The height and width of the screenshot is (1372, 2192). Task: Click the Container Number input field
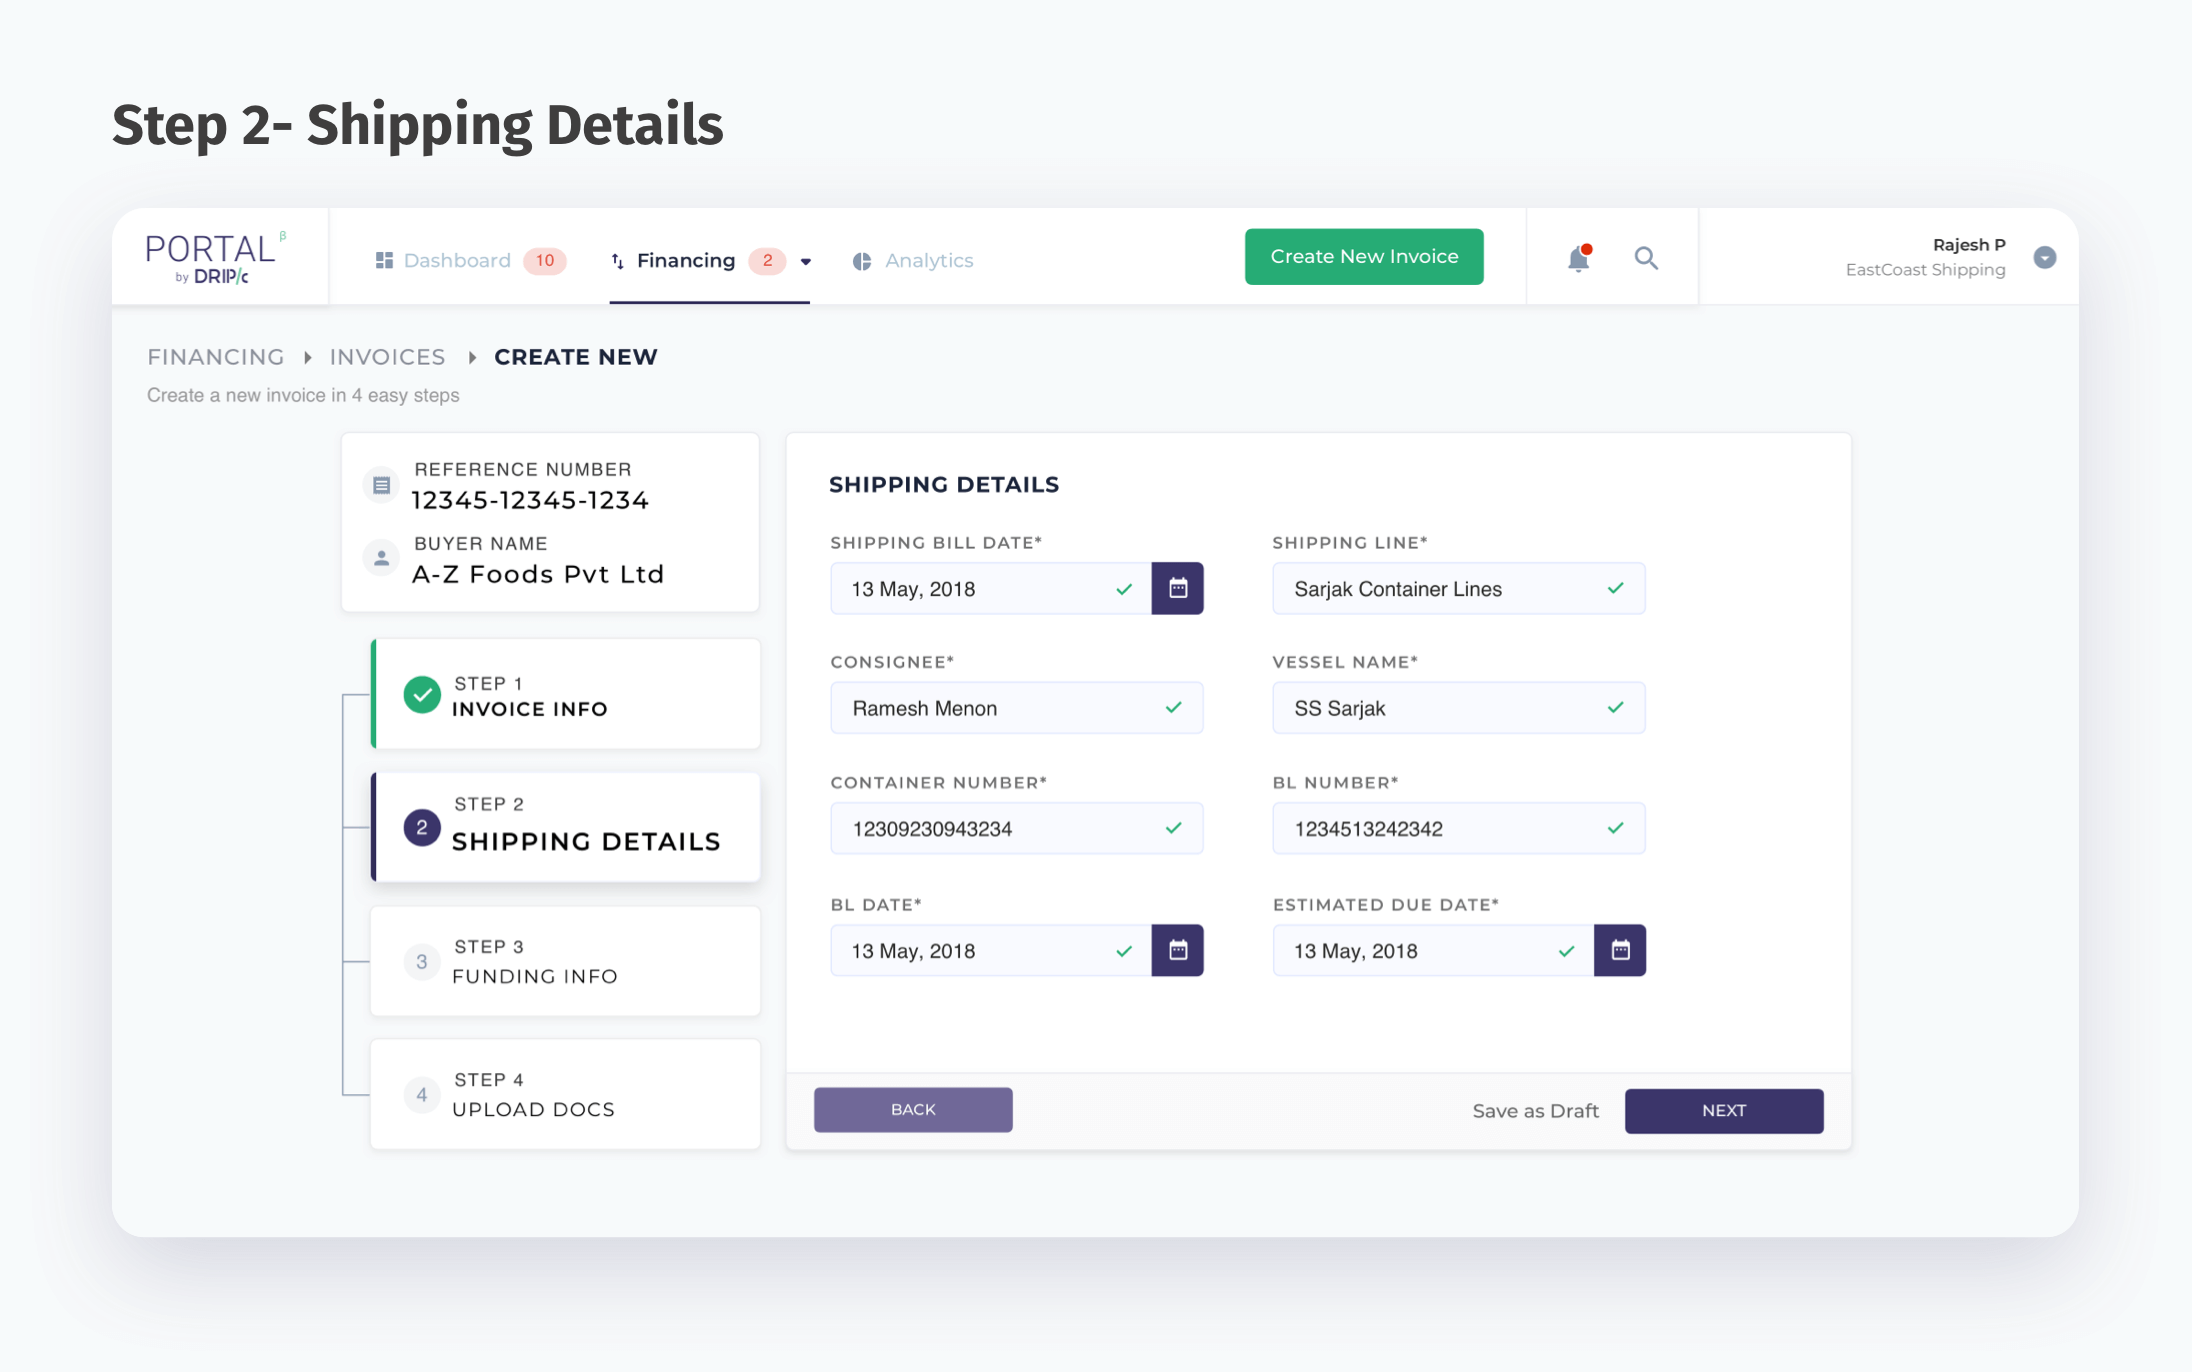pyautogui.click(x=1017, y=829)
